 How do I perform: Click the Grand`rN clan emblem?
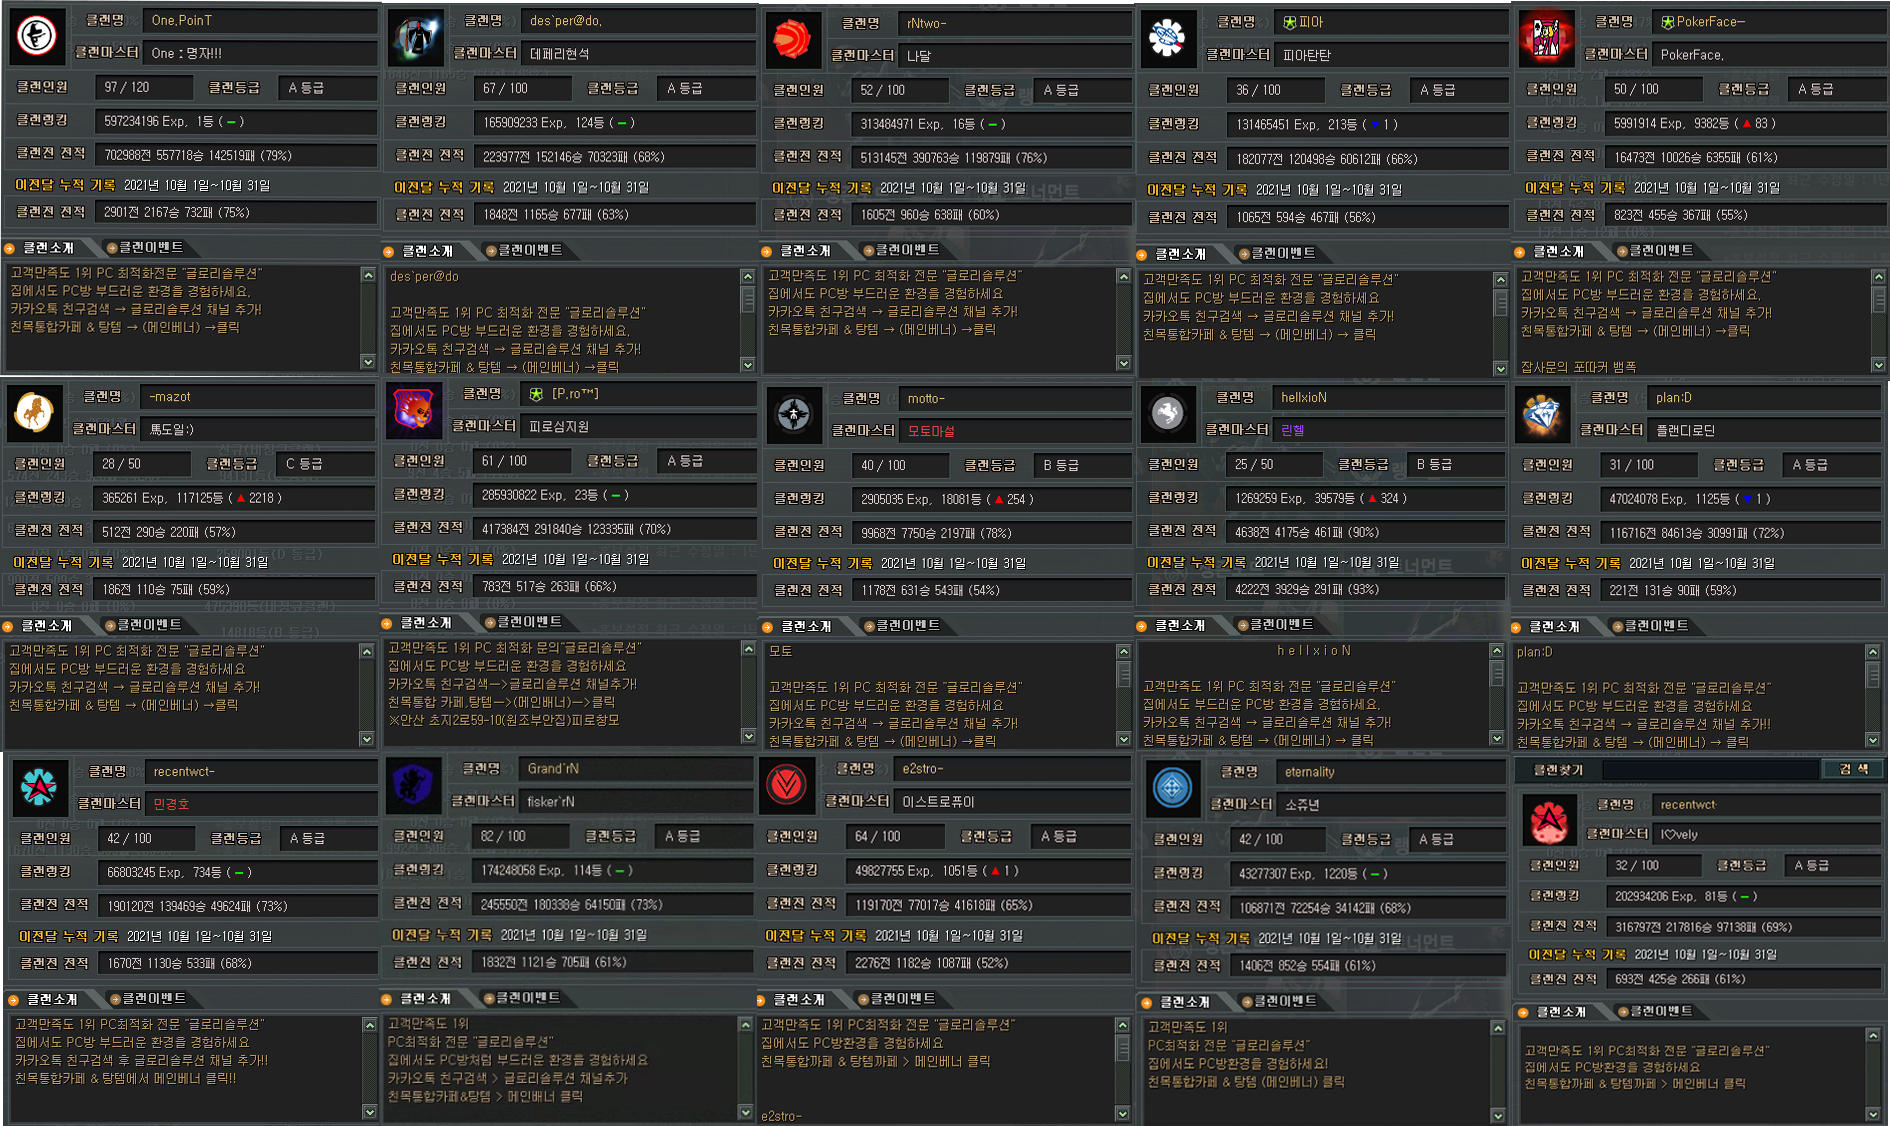coord(413,784)
